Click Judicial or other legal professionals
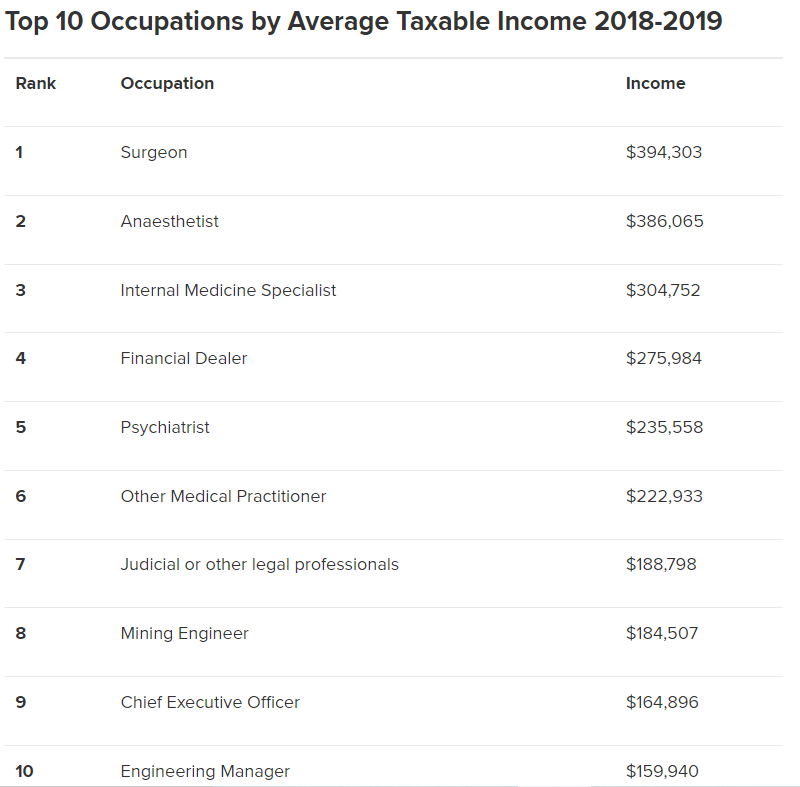This screenshot has height=787, width=800. click(260, 565)
